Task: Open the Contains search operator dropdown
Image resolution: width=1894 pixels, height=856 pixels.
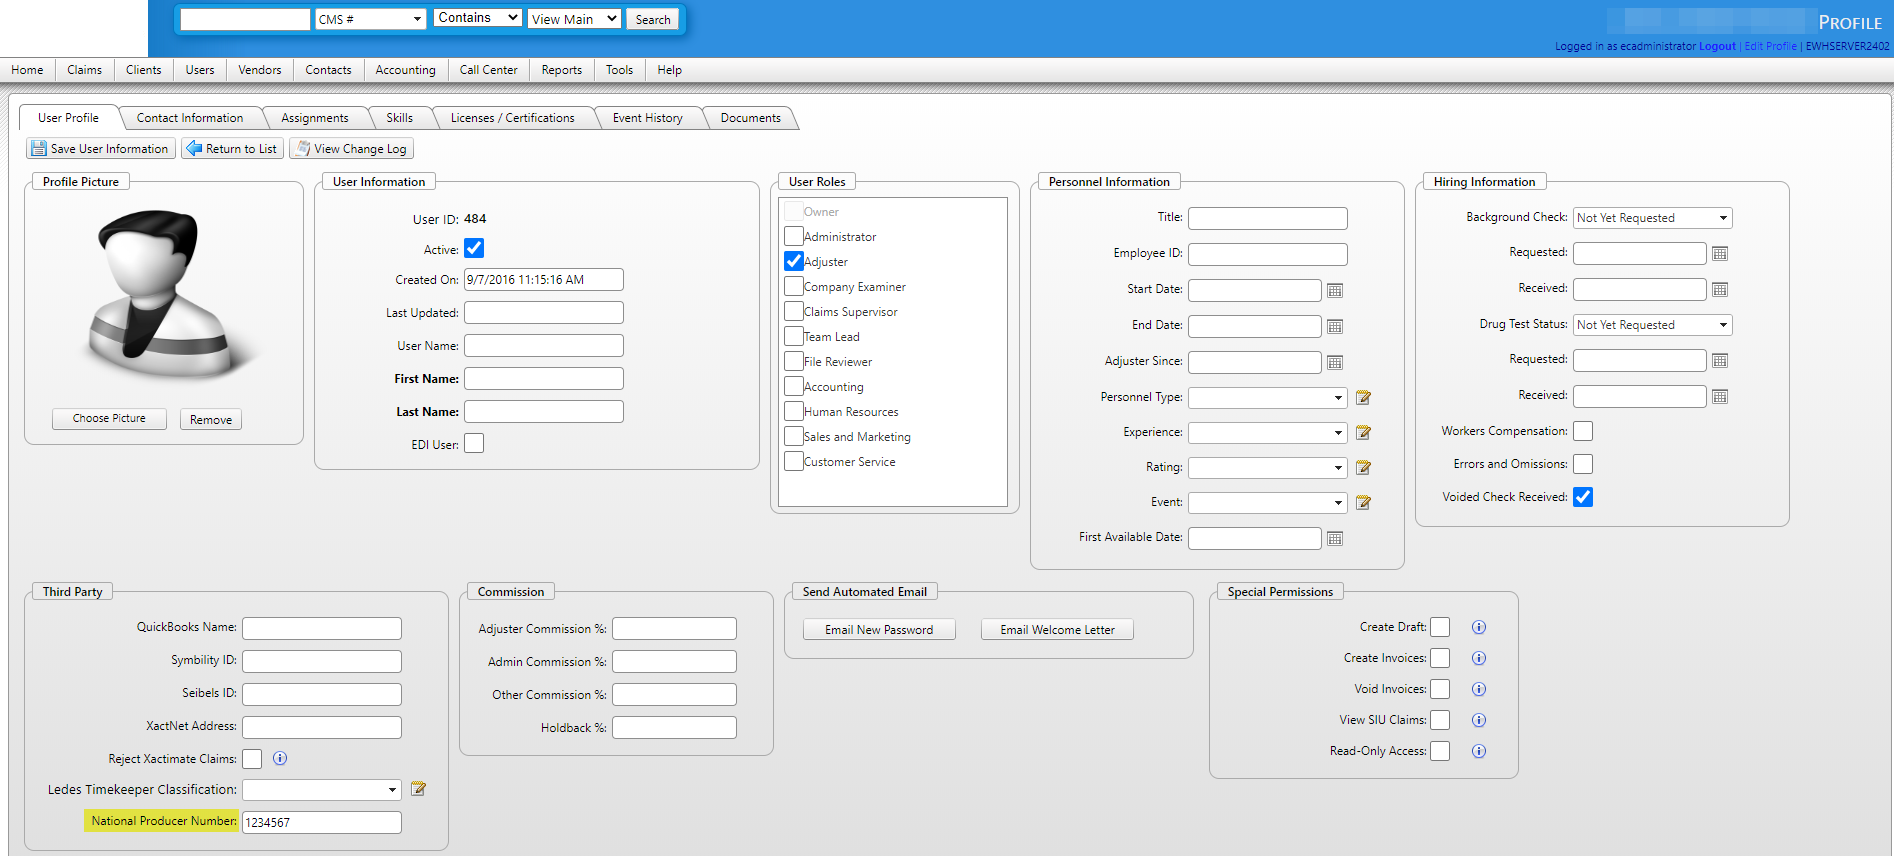Action: pyautogui.click(x=478, y=18)
